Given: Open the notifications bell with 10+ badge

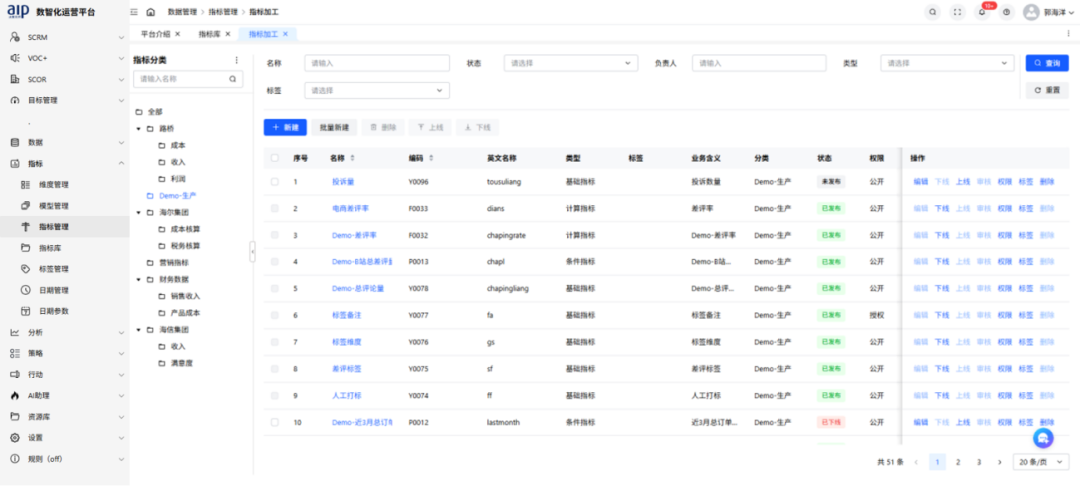Looking at the screenshot, I should (x=982, y=12).
